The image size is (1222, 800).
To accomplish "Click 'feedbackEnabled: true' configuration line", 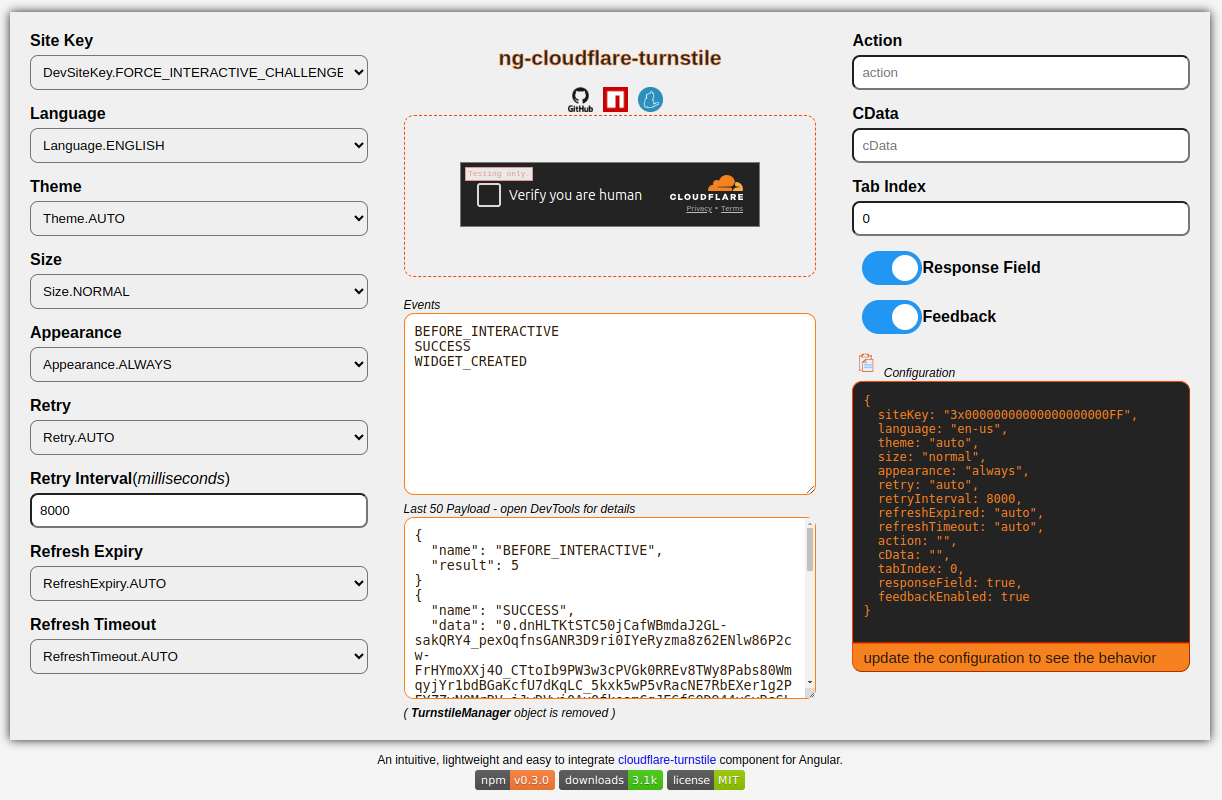I will [954, 596].
